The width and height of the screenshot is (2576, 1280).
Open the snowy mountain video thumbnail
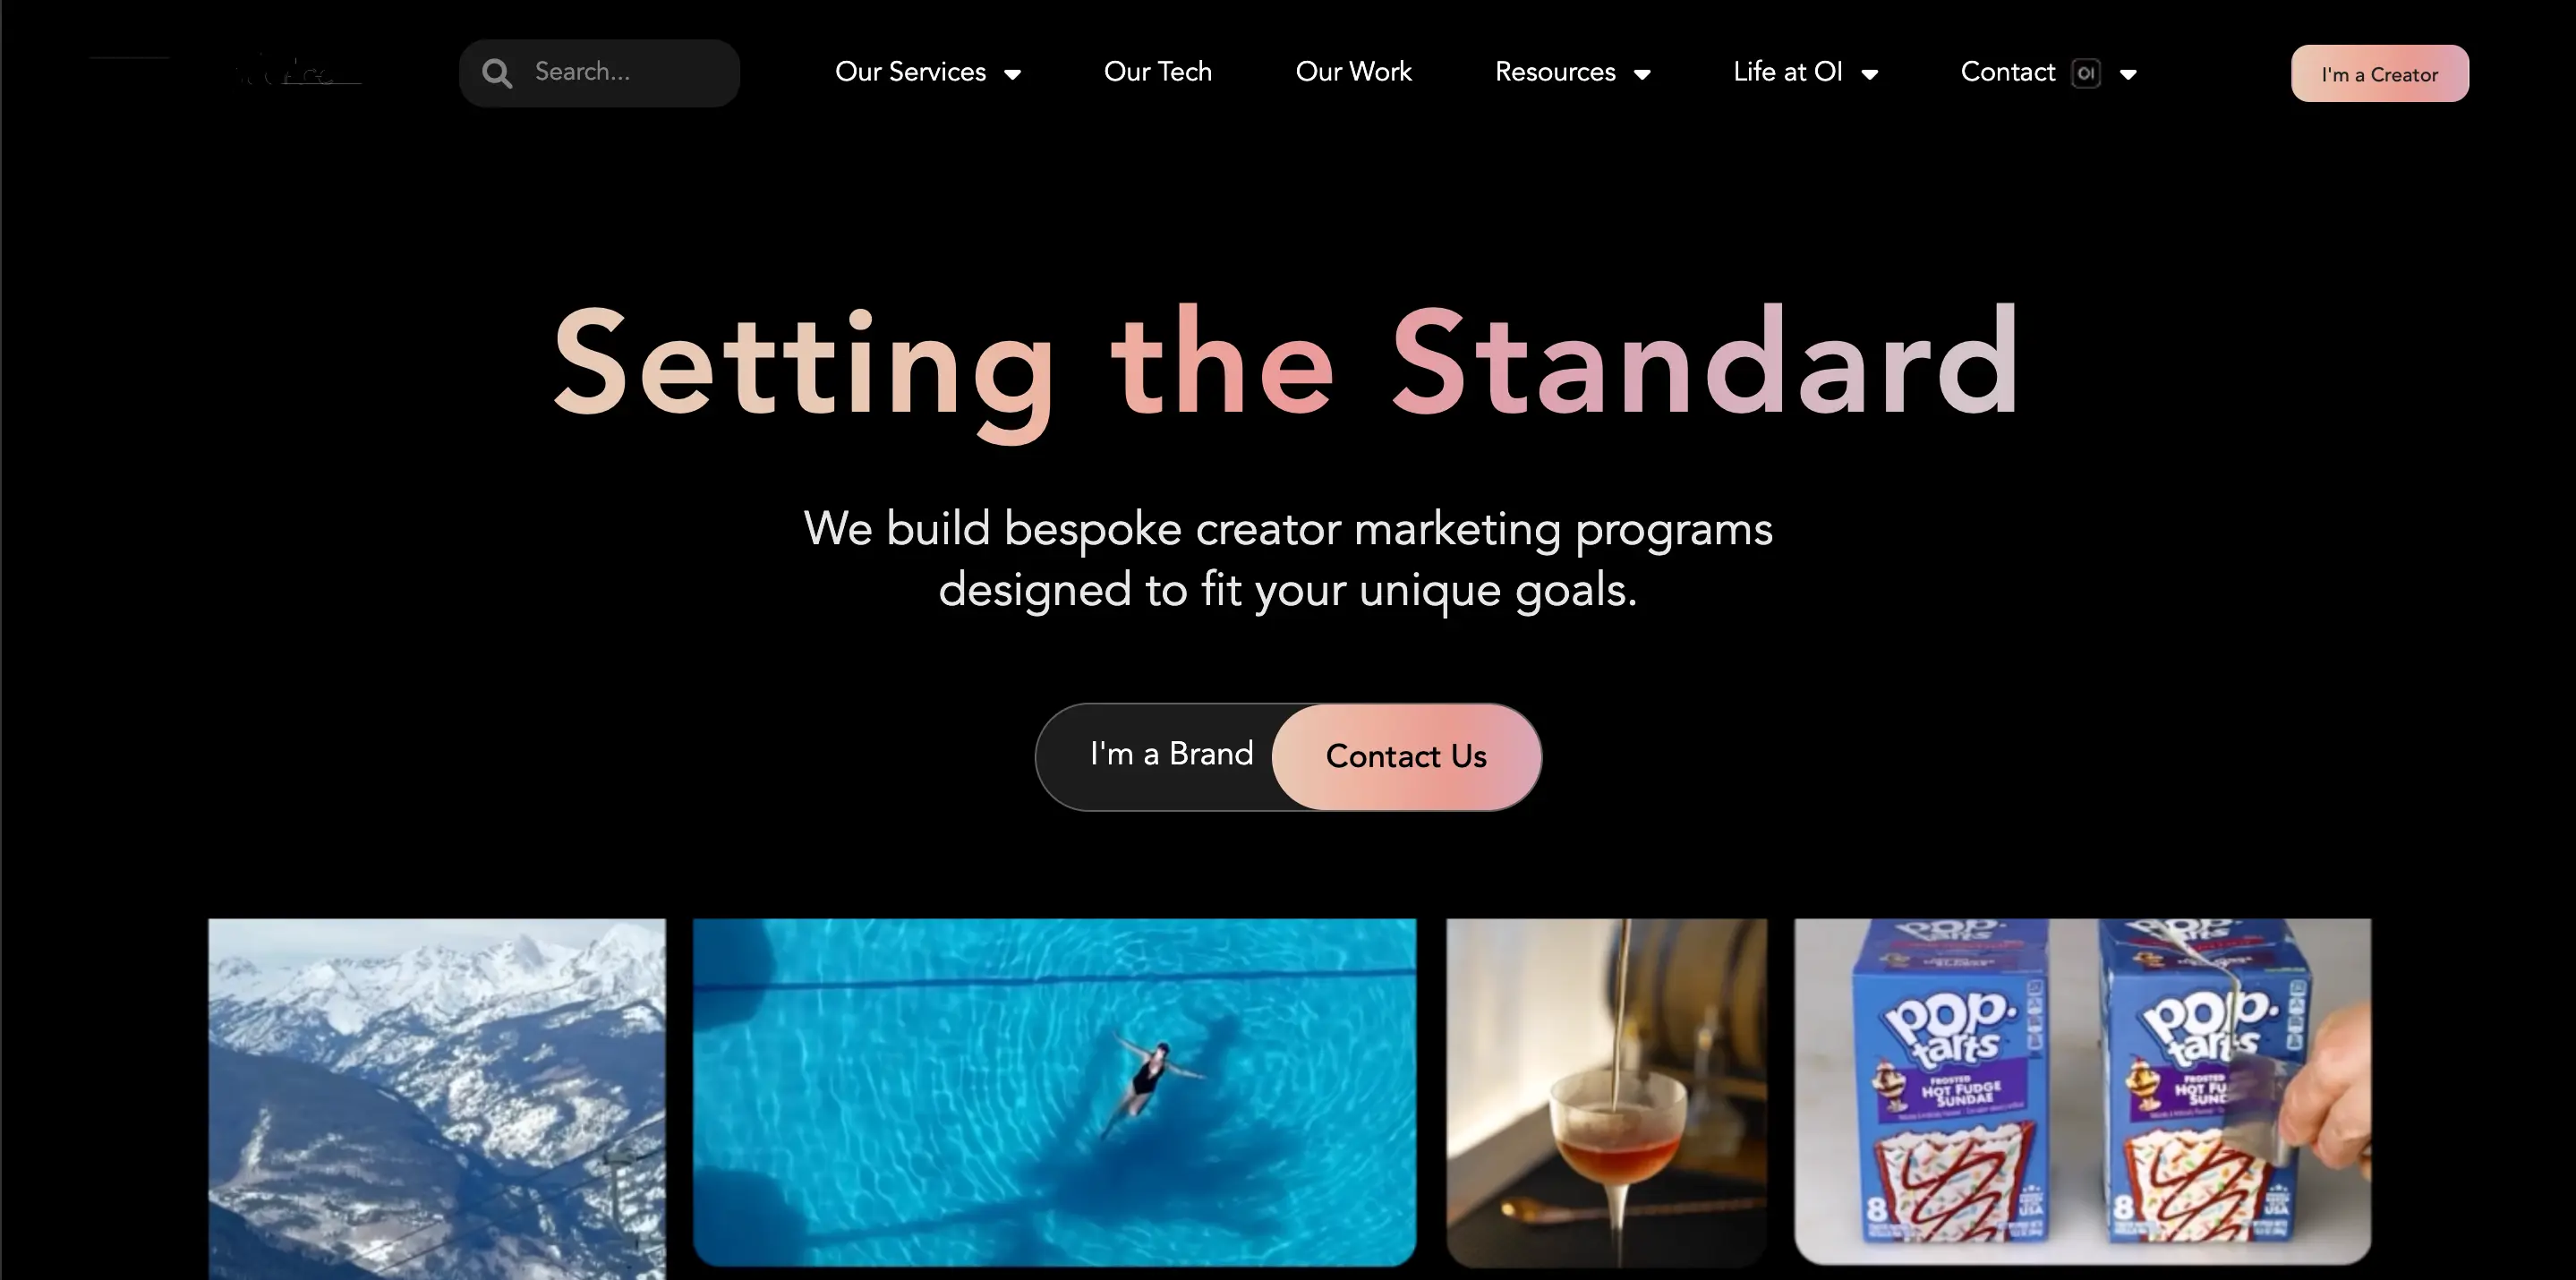coord(437,1099)
